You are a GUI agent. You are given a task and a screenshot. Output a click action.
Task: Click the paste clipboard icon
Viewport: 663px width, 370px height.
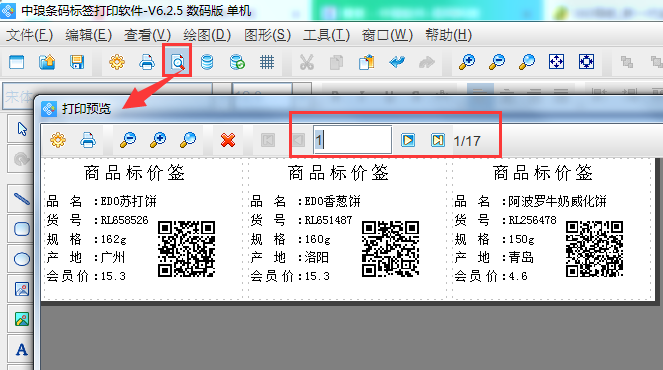pyautogui.click(x=367, y=62)
